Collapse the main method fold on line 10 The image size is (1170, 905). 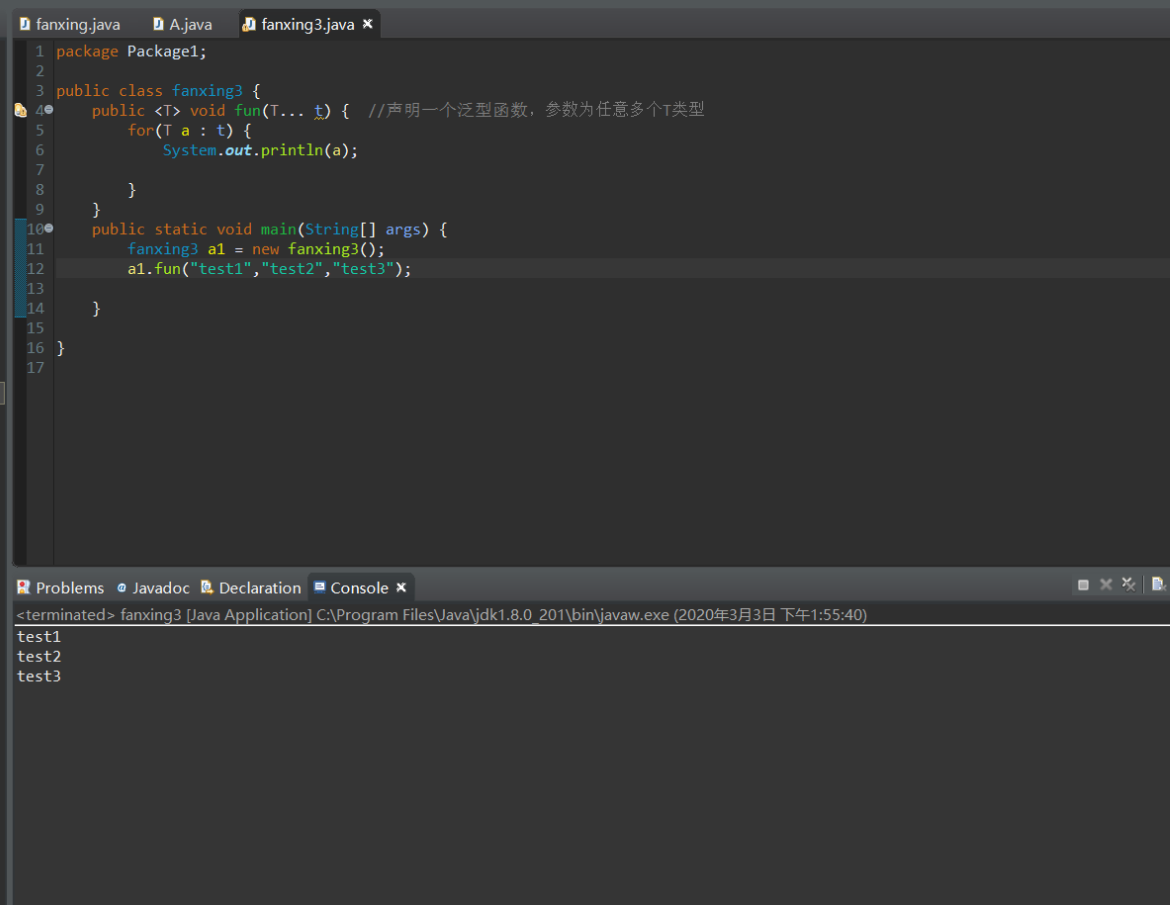(x=49, y=229)
